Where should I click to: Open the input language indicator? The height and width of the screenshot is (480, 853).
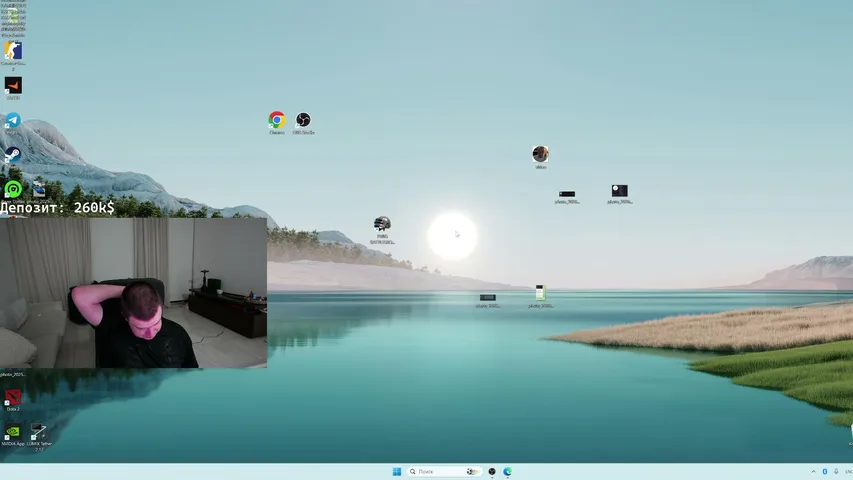point(849,471)
